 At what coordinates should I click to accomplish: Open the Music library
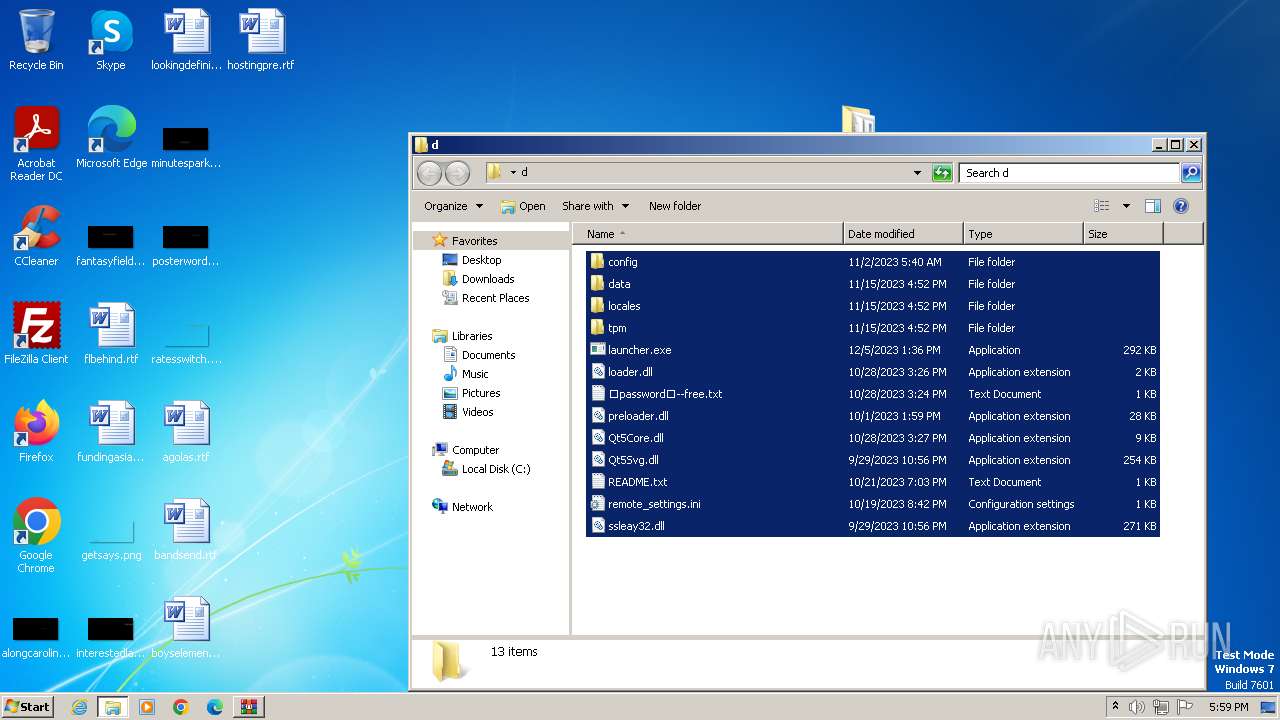475,374
